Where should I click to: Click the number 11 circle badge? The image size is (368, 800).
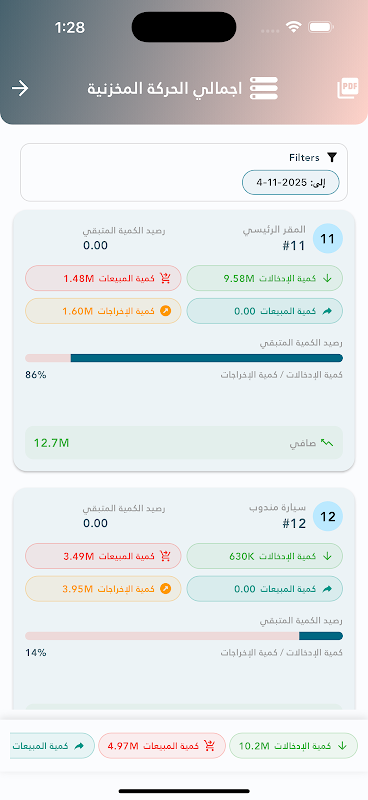tap(328, 238)
